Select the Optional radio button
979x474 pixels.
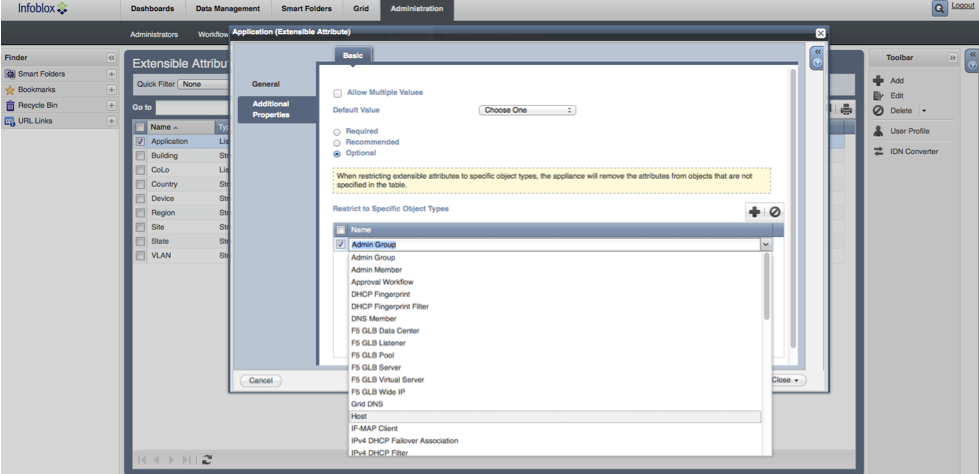coord(337,153)
